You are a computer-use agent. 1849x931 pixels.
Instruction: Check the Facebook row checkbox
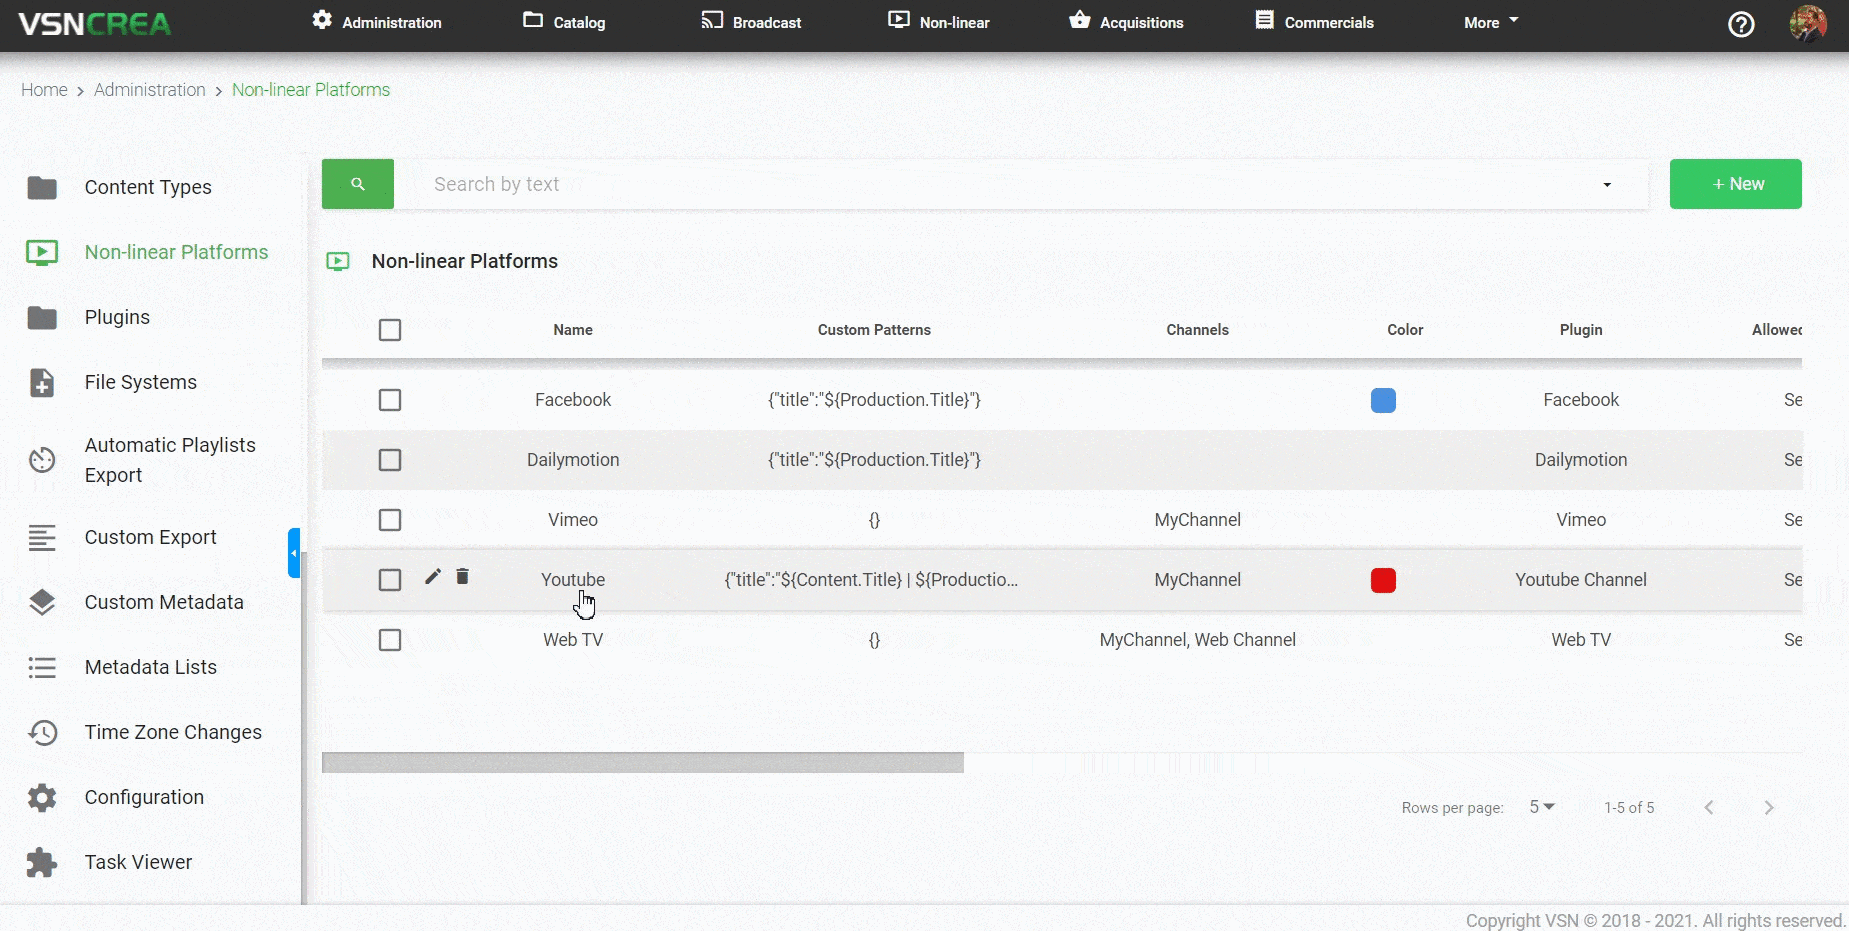point(390,400)
